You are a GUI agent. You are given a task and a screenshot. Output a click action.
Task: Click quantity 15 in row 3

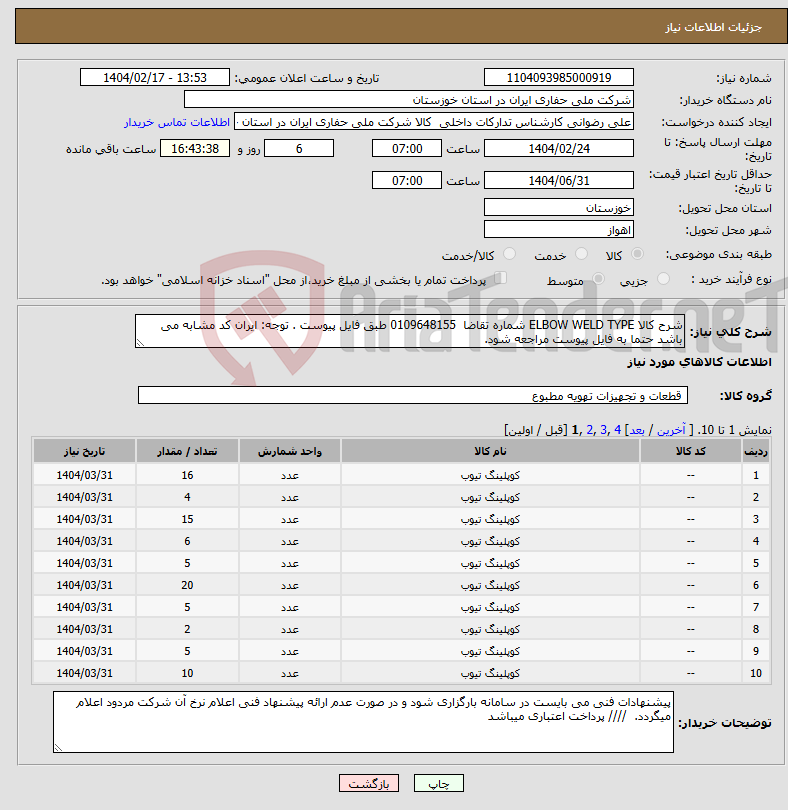click(187, 519)
